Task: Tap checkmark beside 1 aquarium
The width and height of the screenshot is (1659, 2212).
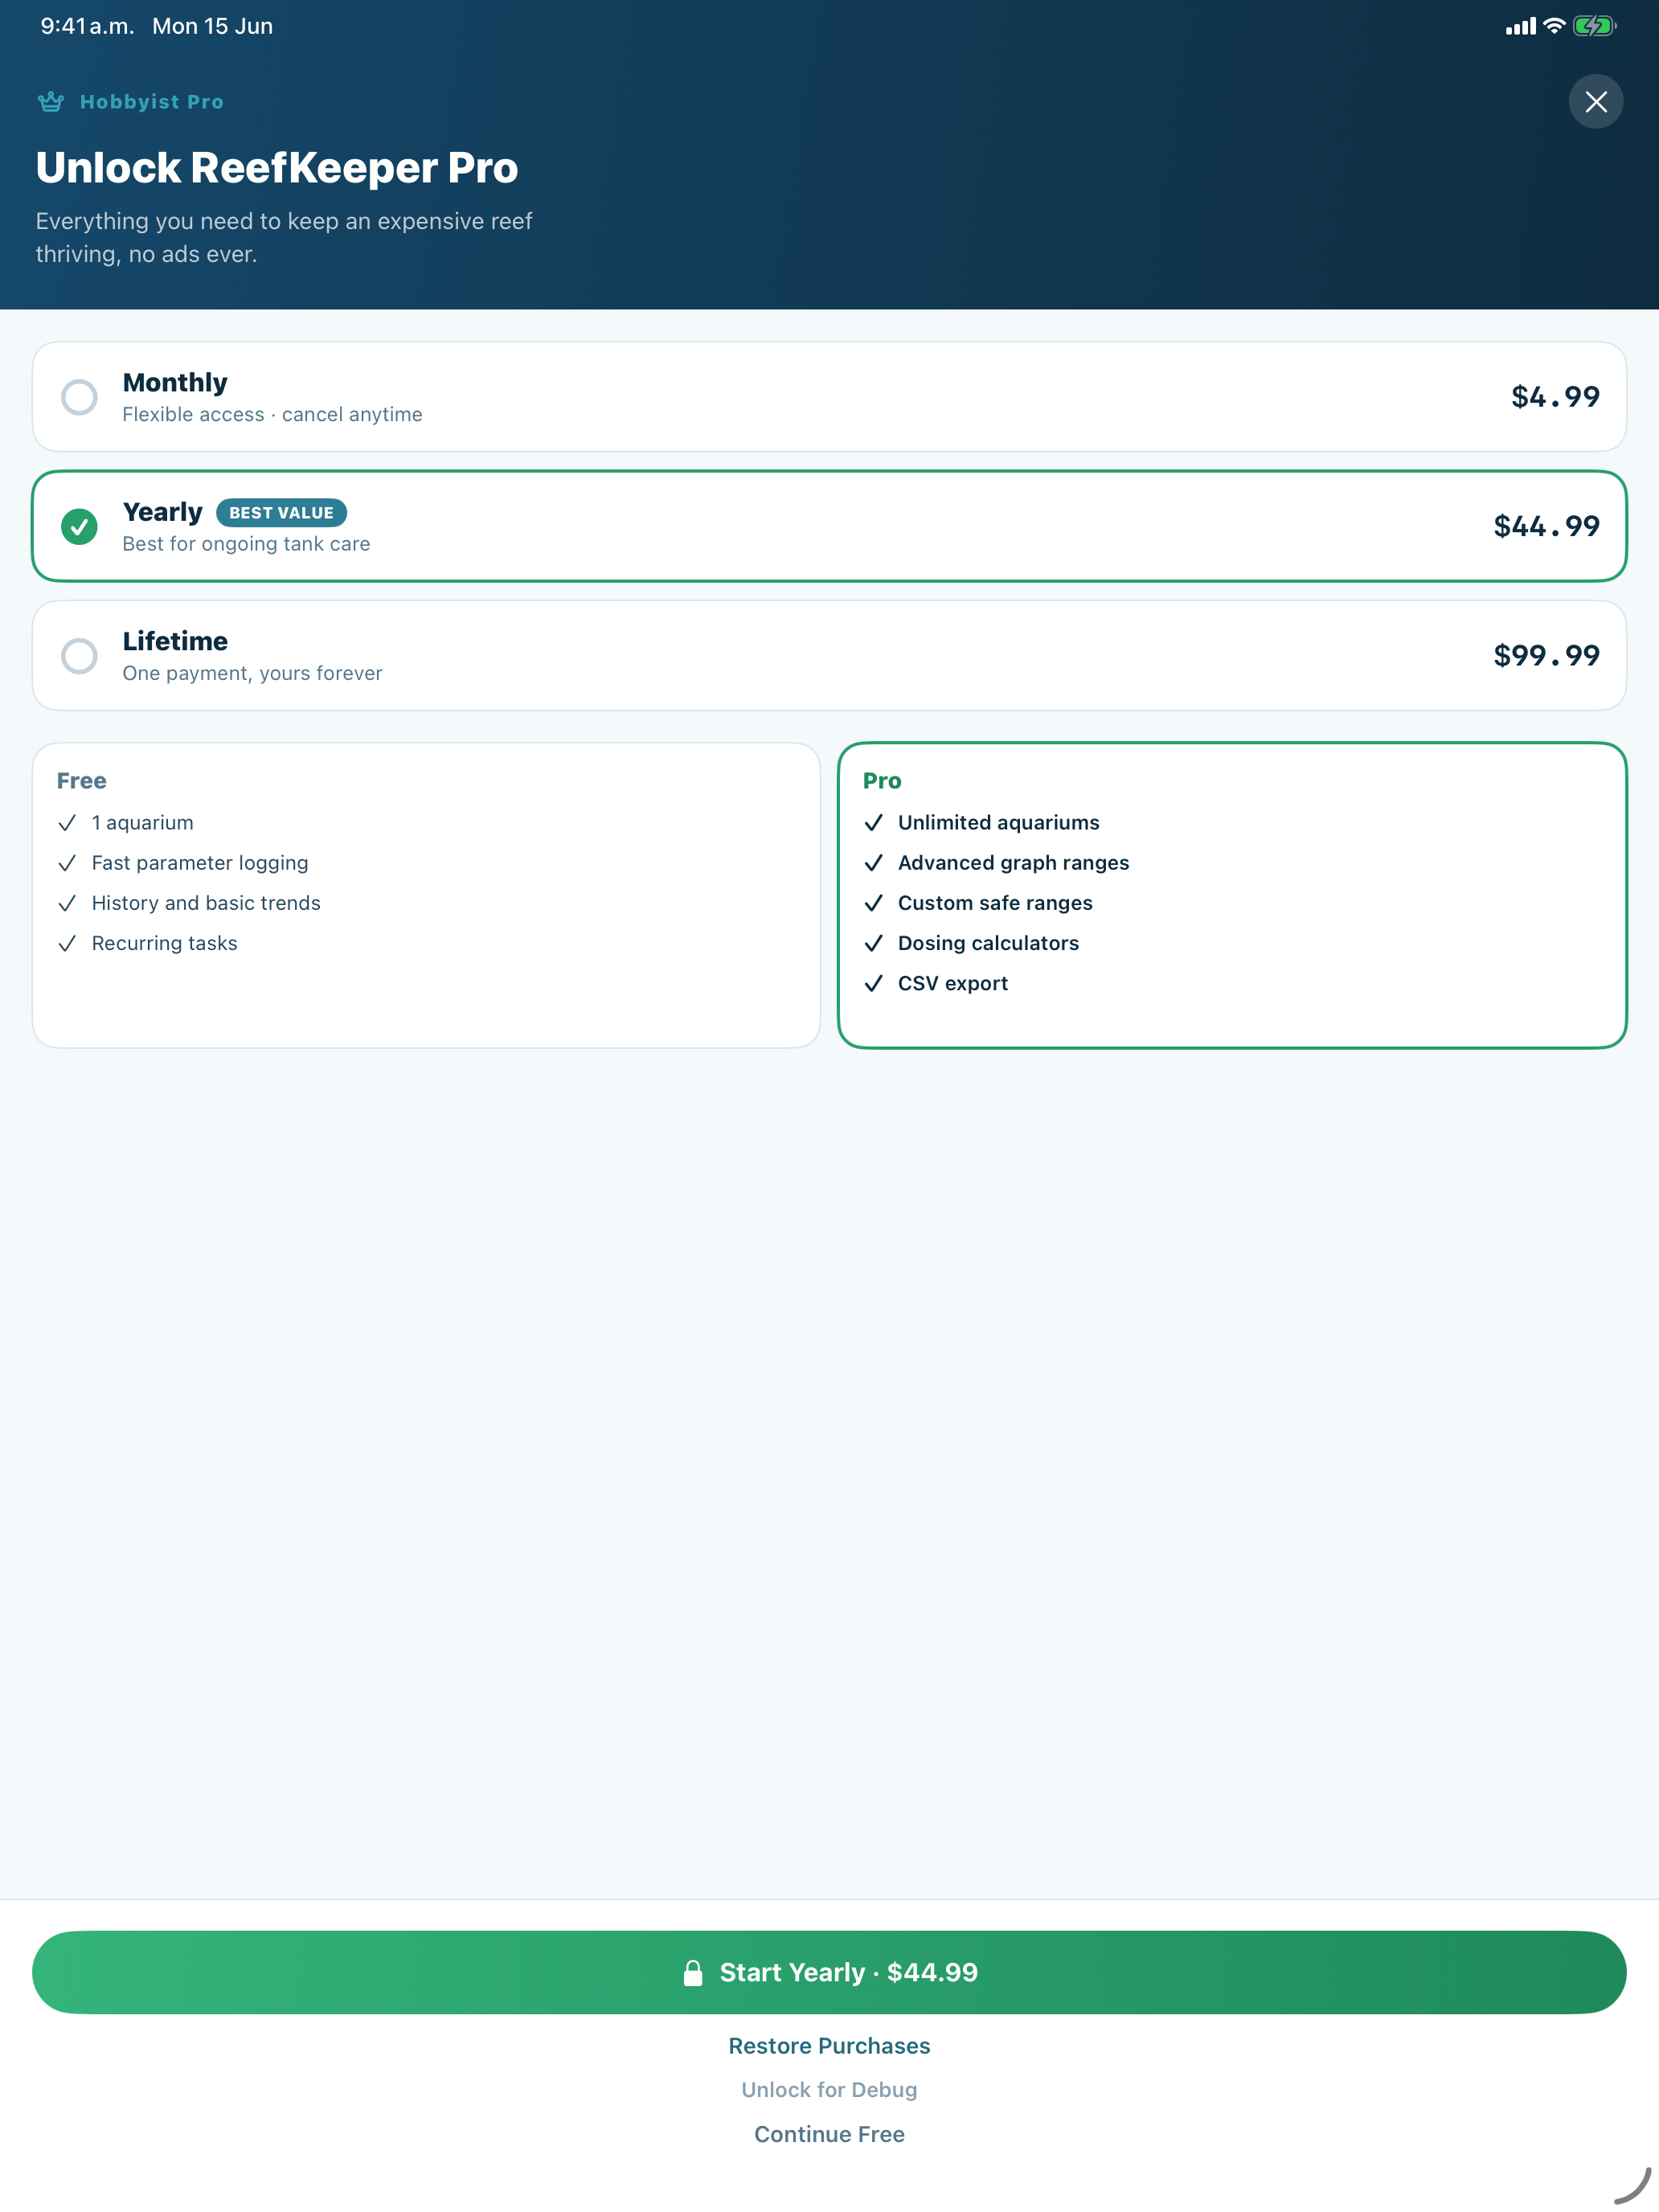Action: click(67, 823)
